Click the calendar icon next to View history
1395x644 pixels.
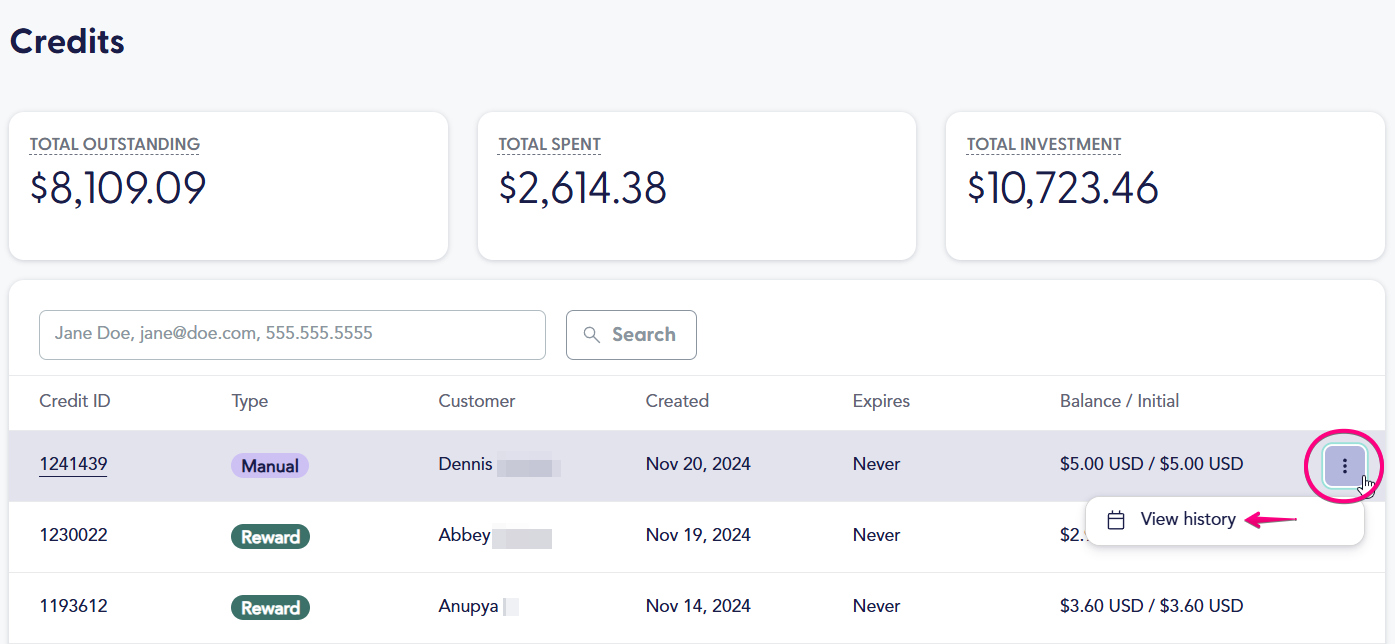click(1117, 519)
